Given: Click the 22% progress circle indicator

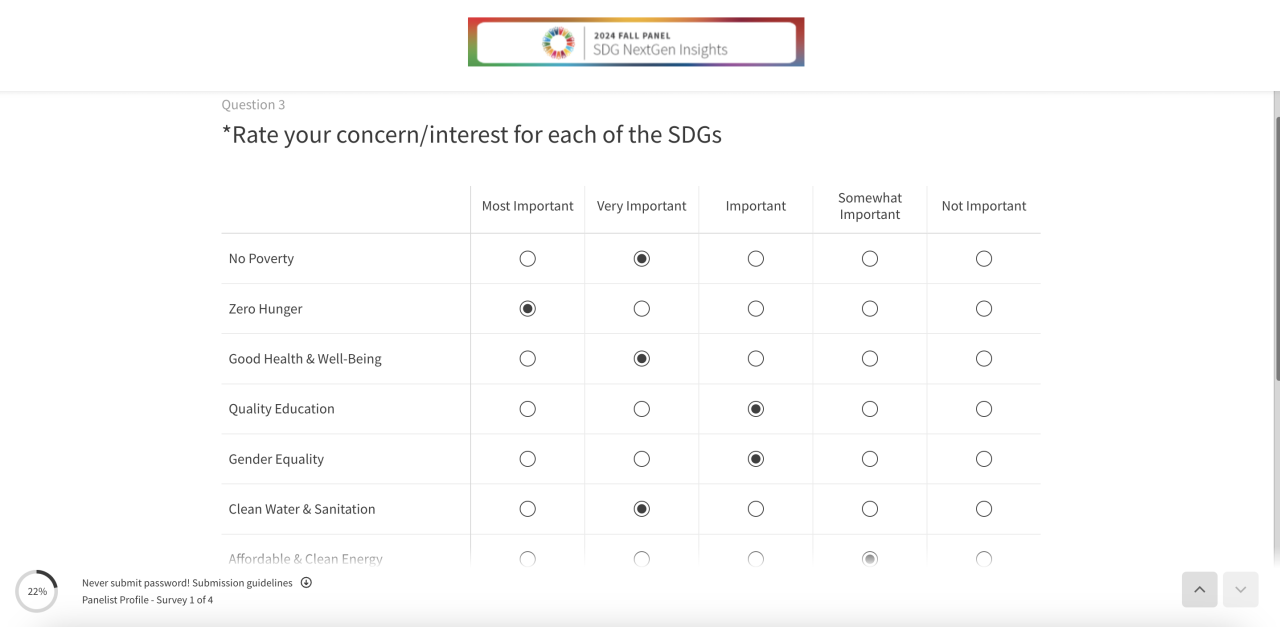Looking at the screenshot, I should [37, 591].
